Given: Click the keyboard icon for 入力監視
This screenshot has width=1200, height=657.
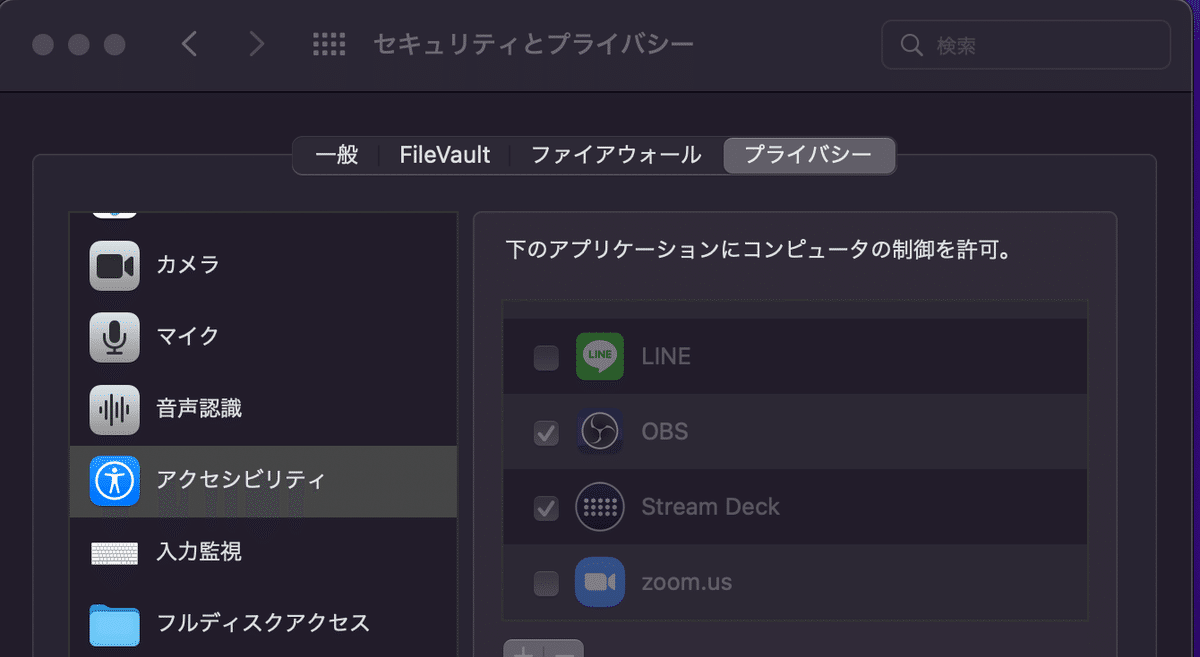Looking at the screenshot, I should pos(114,553).
